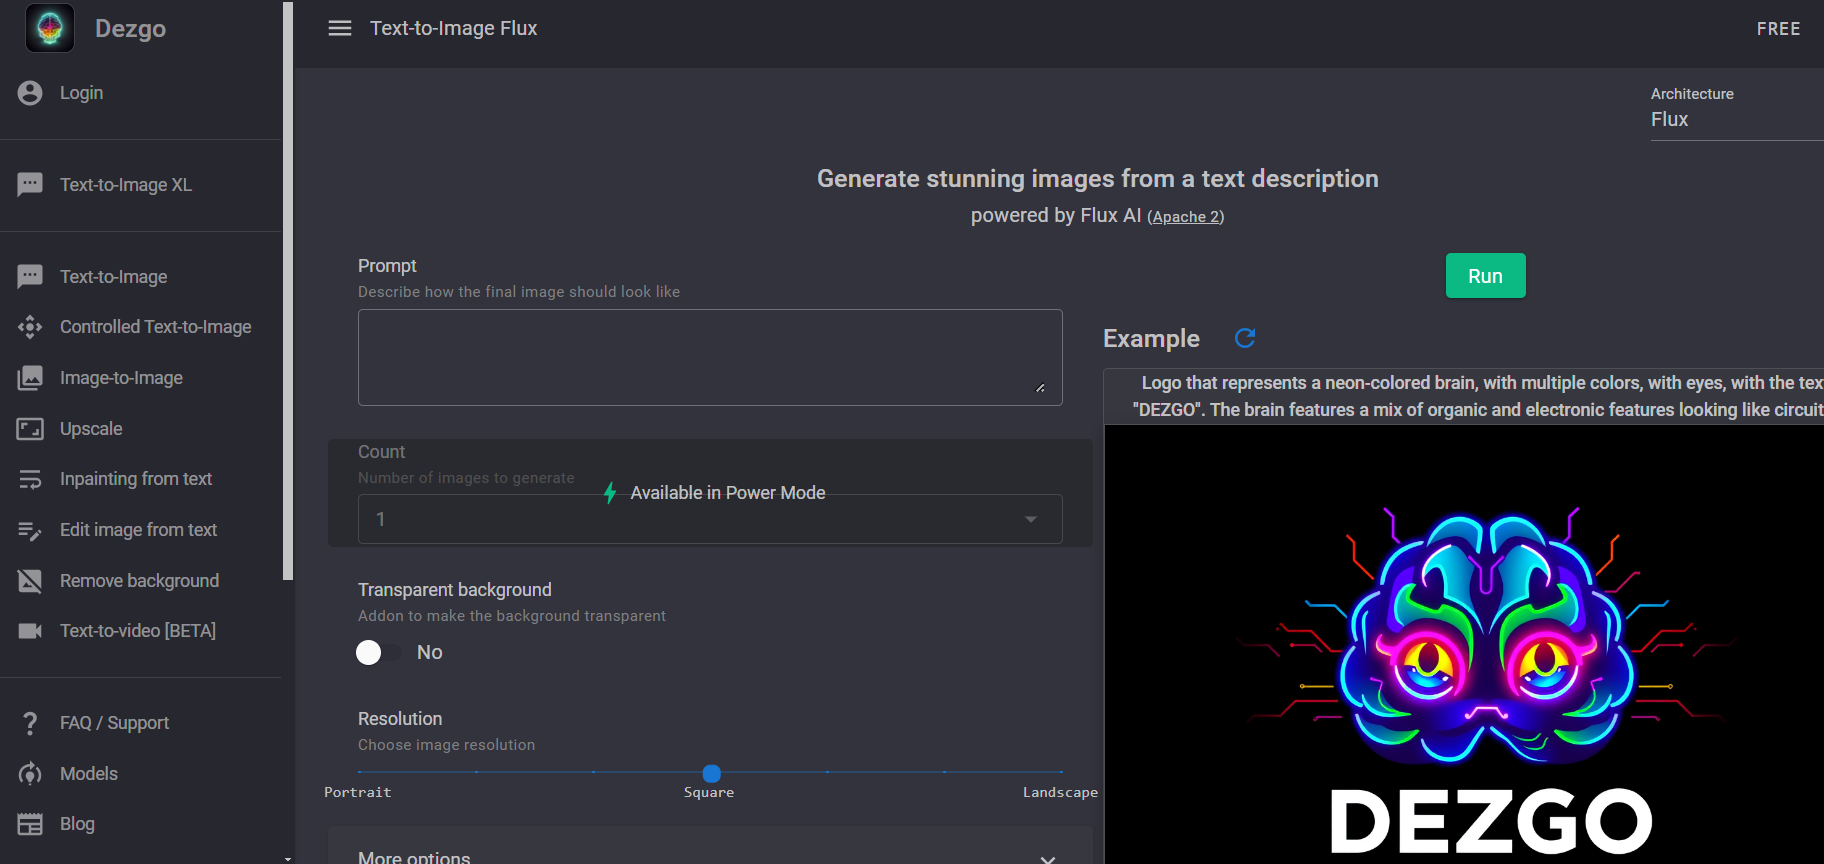
Task: Click the Login link
Action: coord(81,93)
